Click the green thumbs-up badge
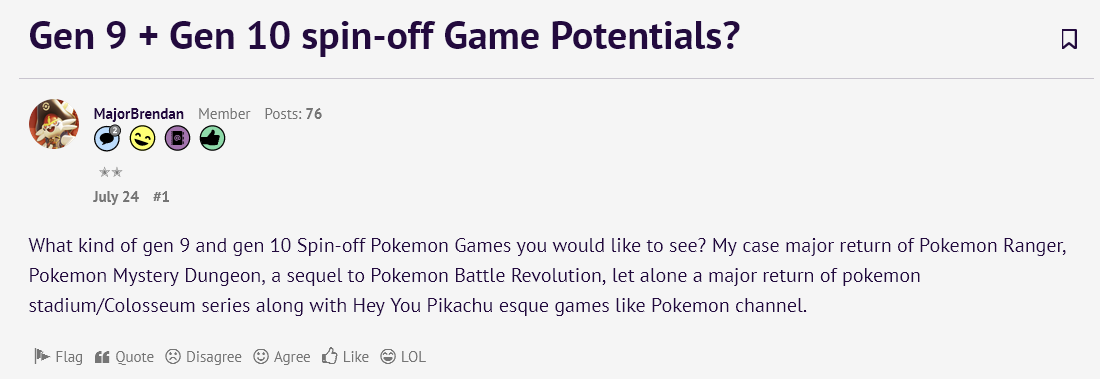This screenshot has height=379, width=1100. pos(213,139)
